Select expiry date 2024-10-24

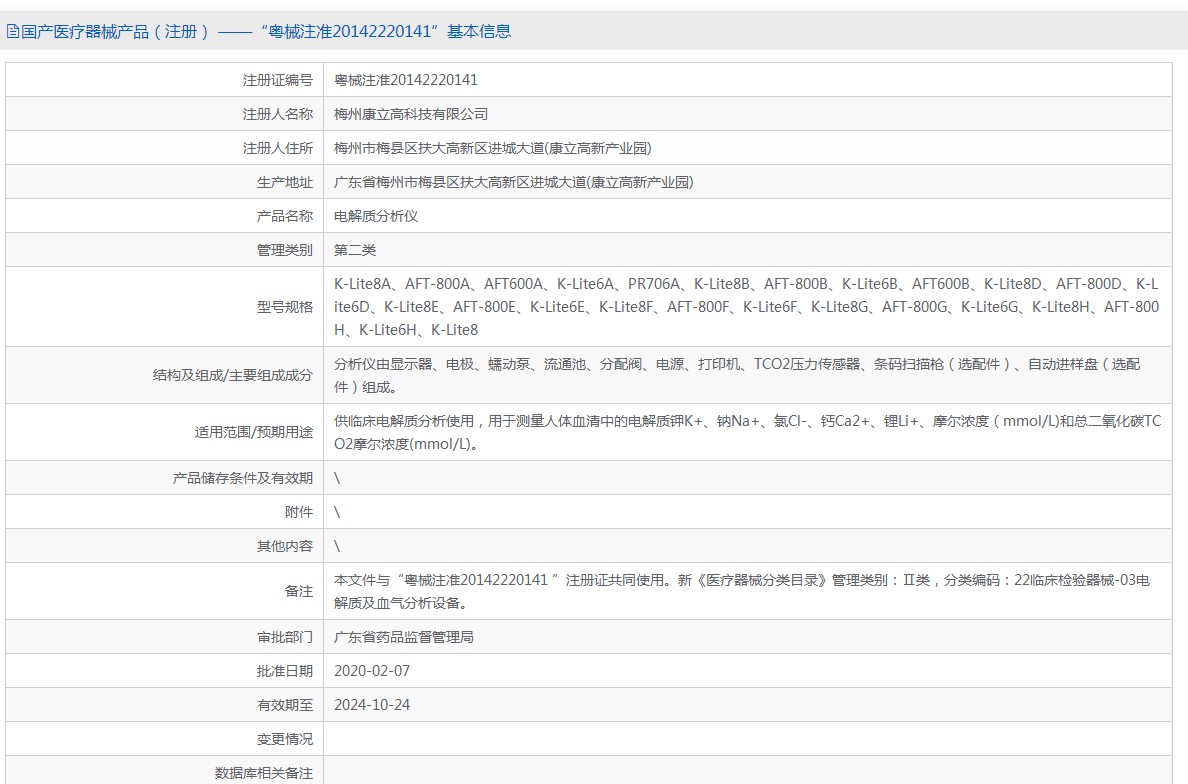point(372,705)
